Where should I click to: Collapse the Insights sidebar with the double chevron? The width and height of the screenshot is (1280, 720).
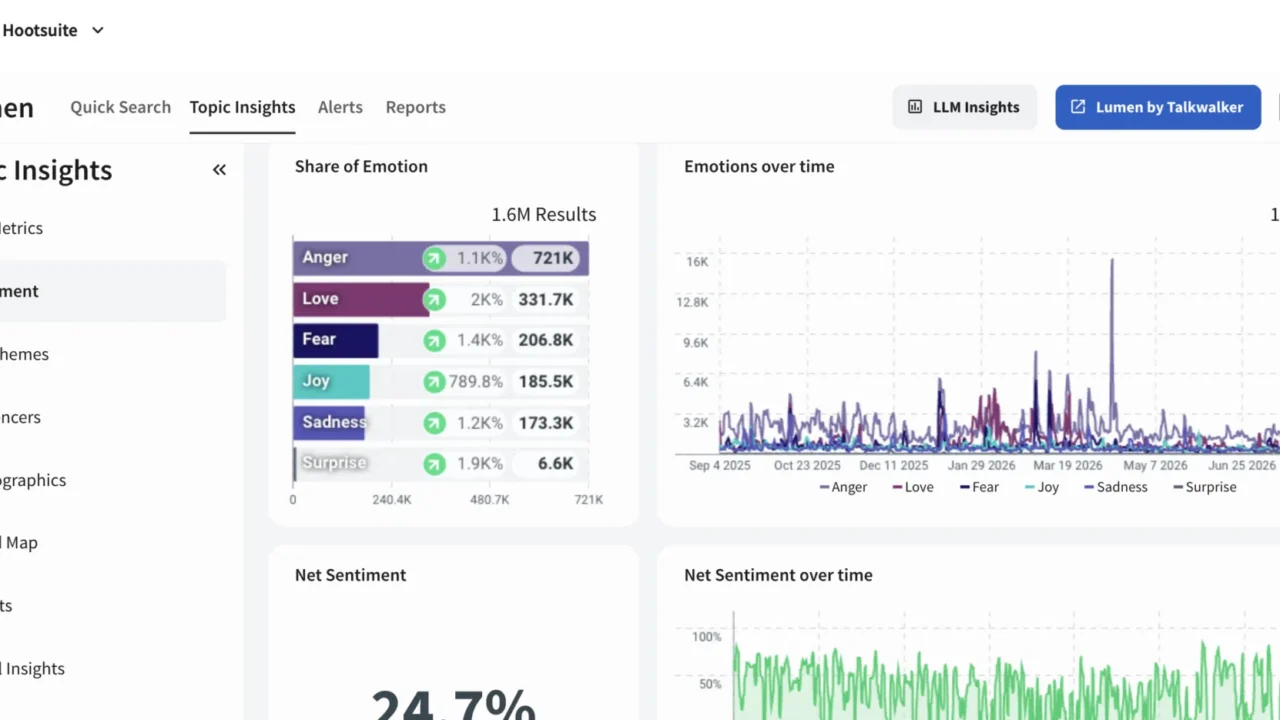[x=219, y=170]
